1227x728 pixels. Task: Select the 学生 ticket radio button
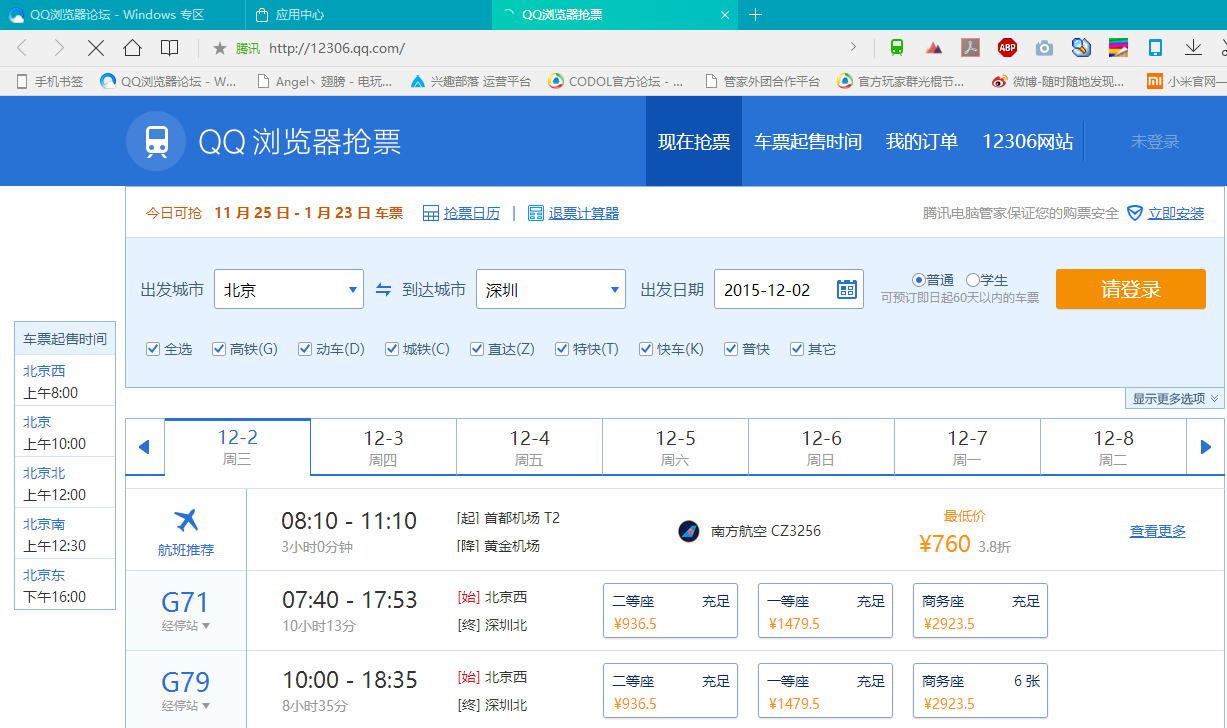pos(972,280)
